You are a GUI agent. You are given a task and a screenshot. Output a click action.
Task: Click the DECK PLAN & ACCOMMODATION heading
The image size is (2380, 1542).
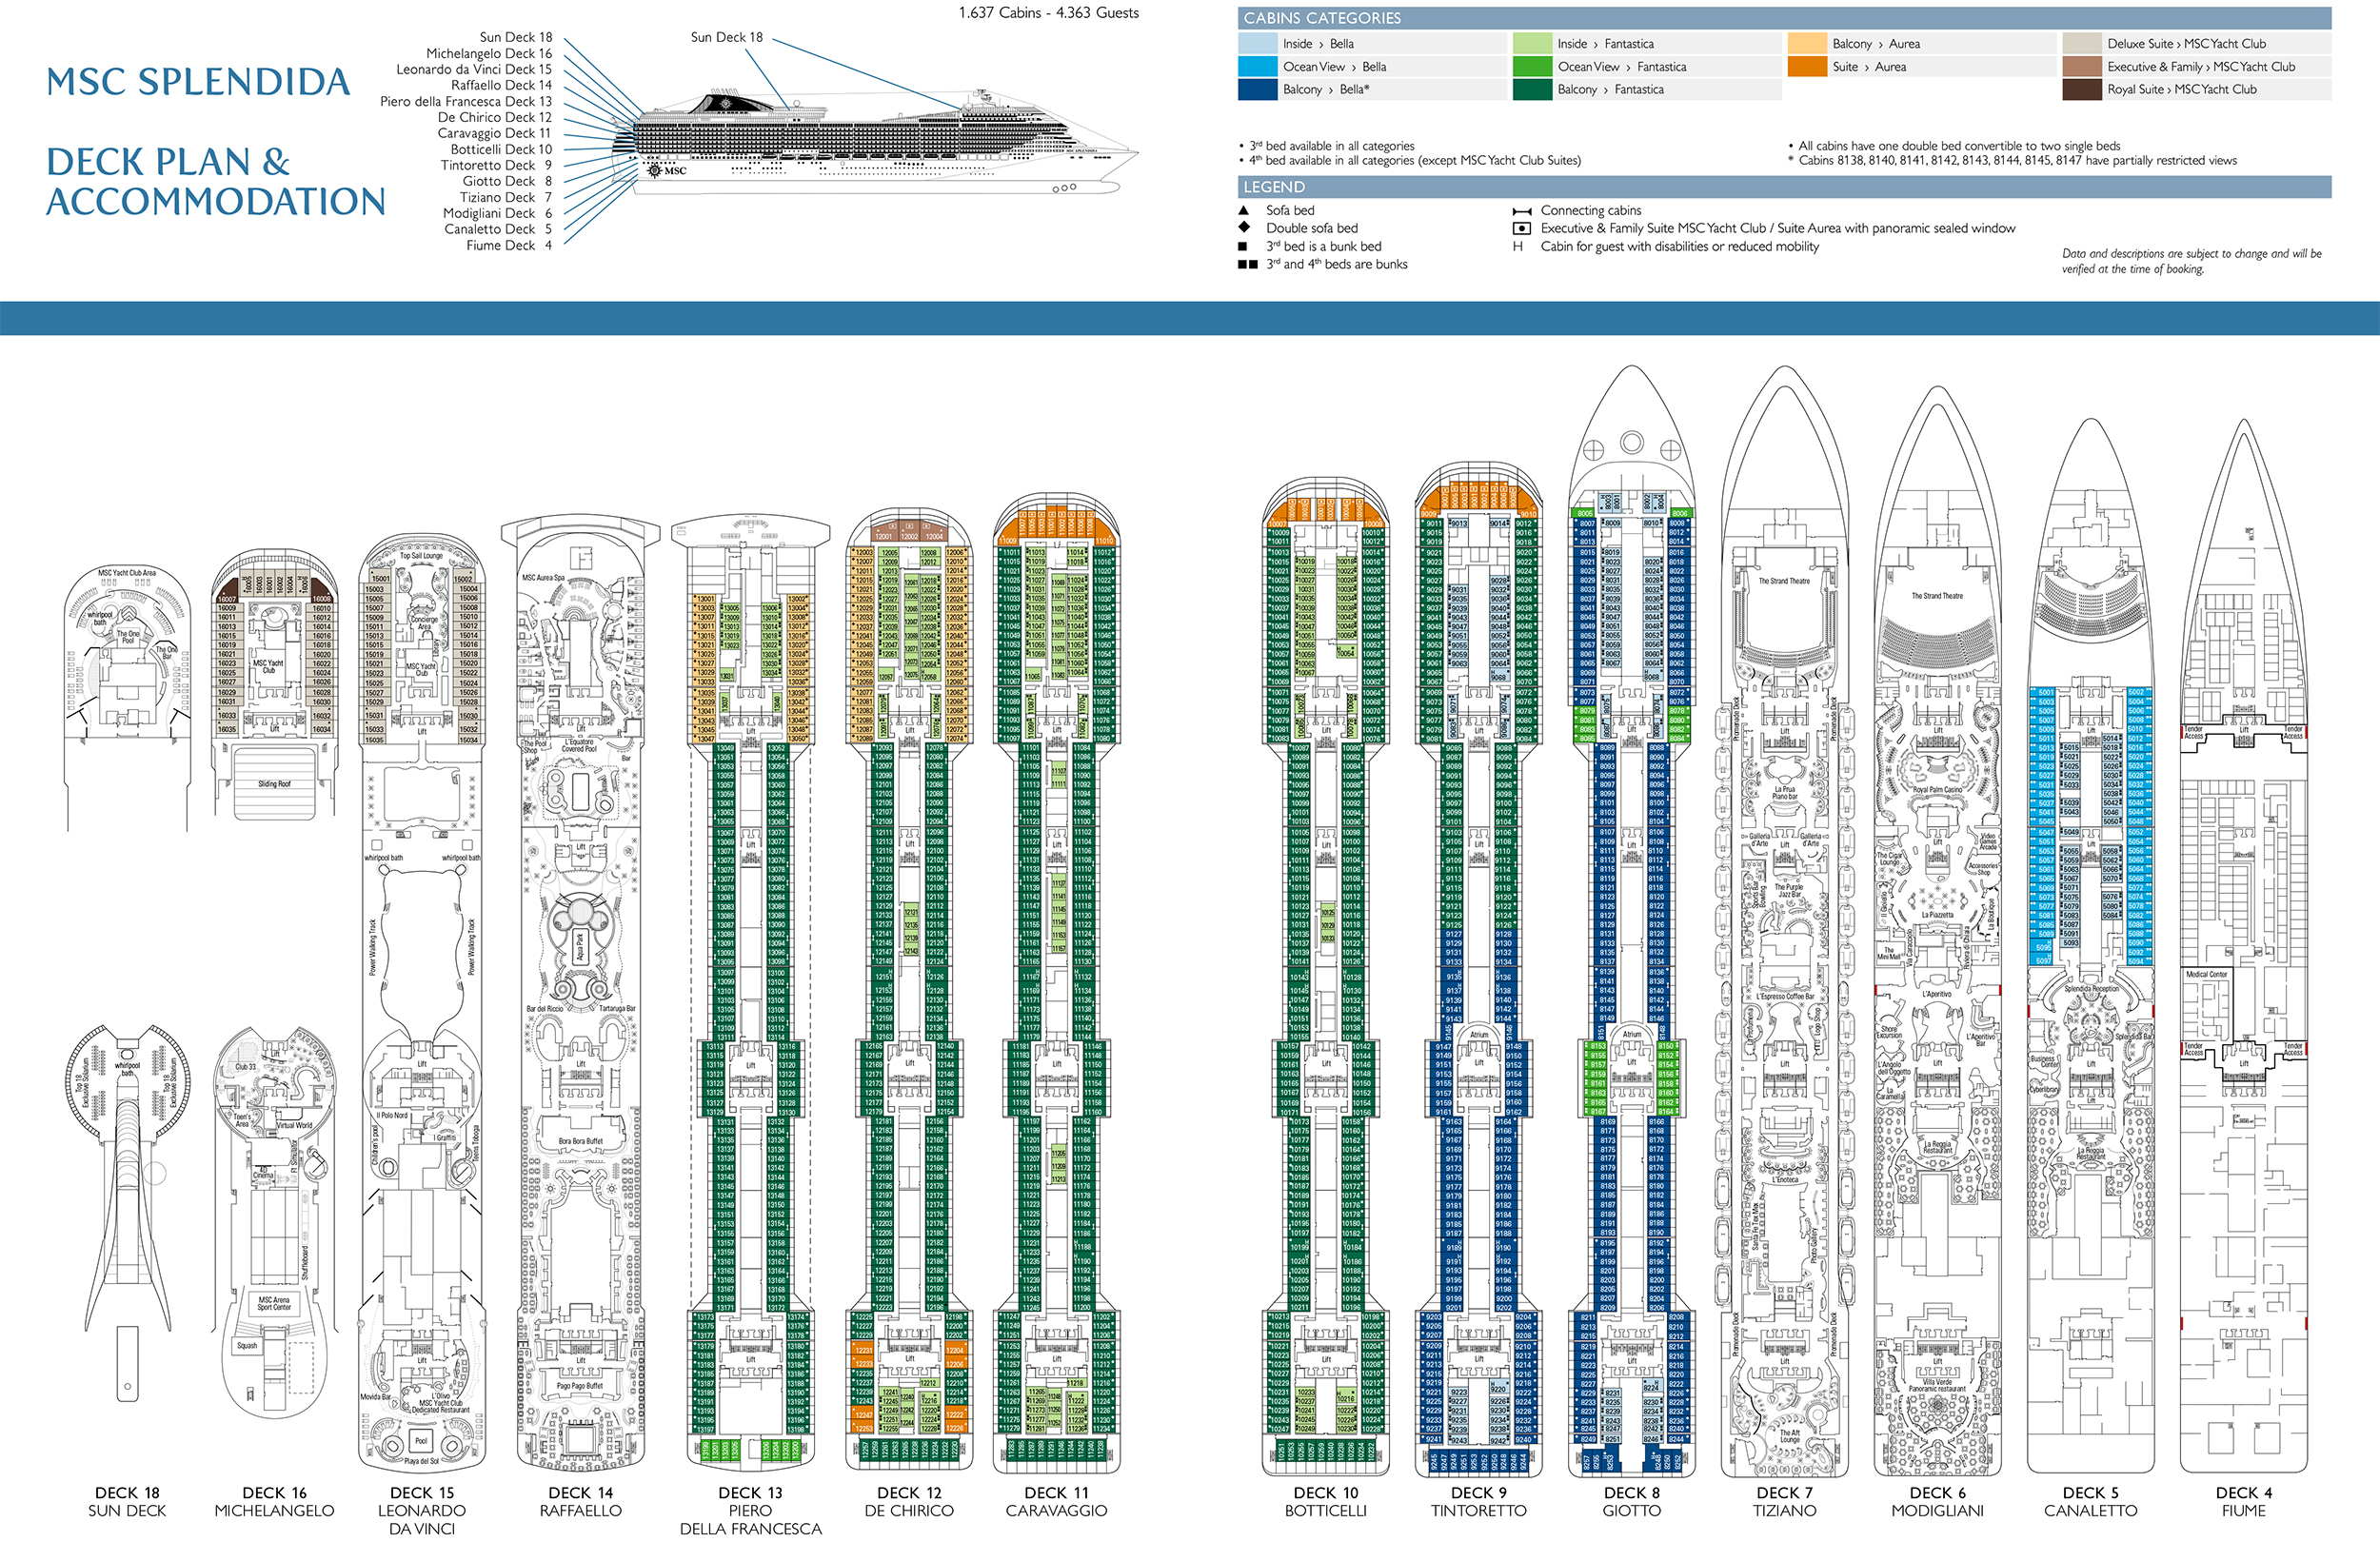[215, 181]
